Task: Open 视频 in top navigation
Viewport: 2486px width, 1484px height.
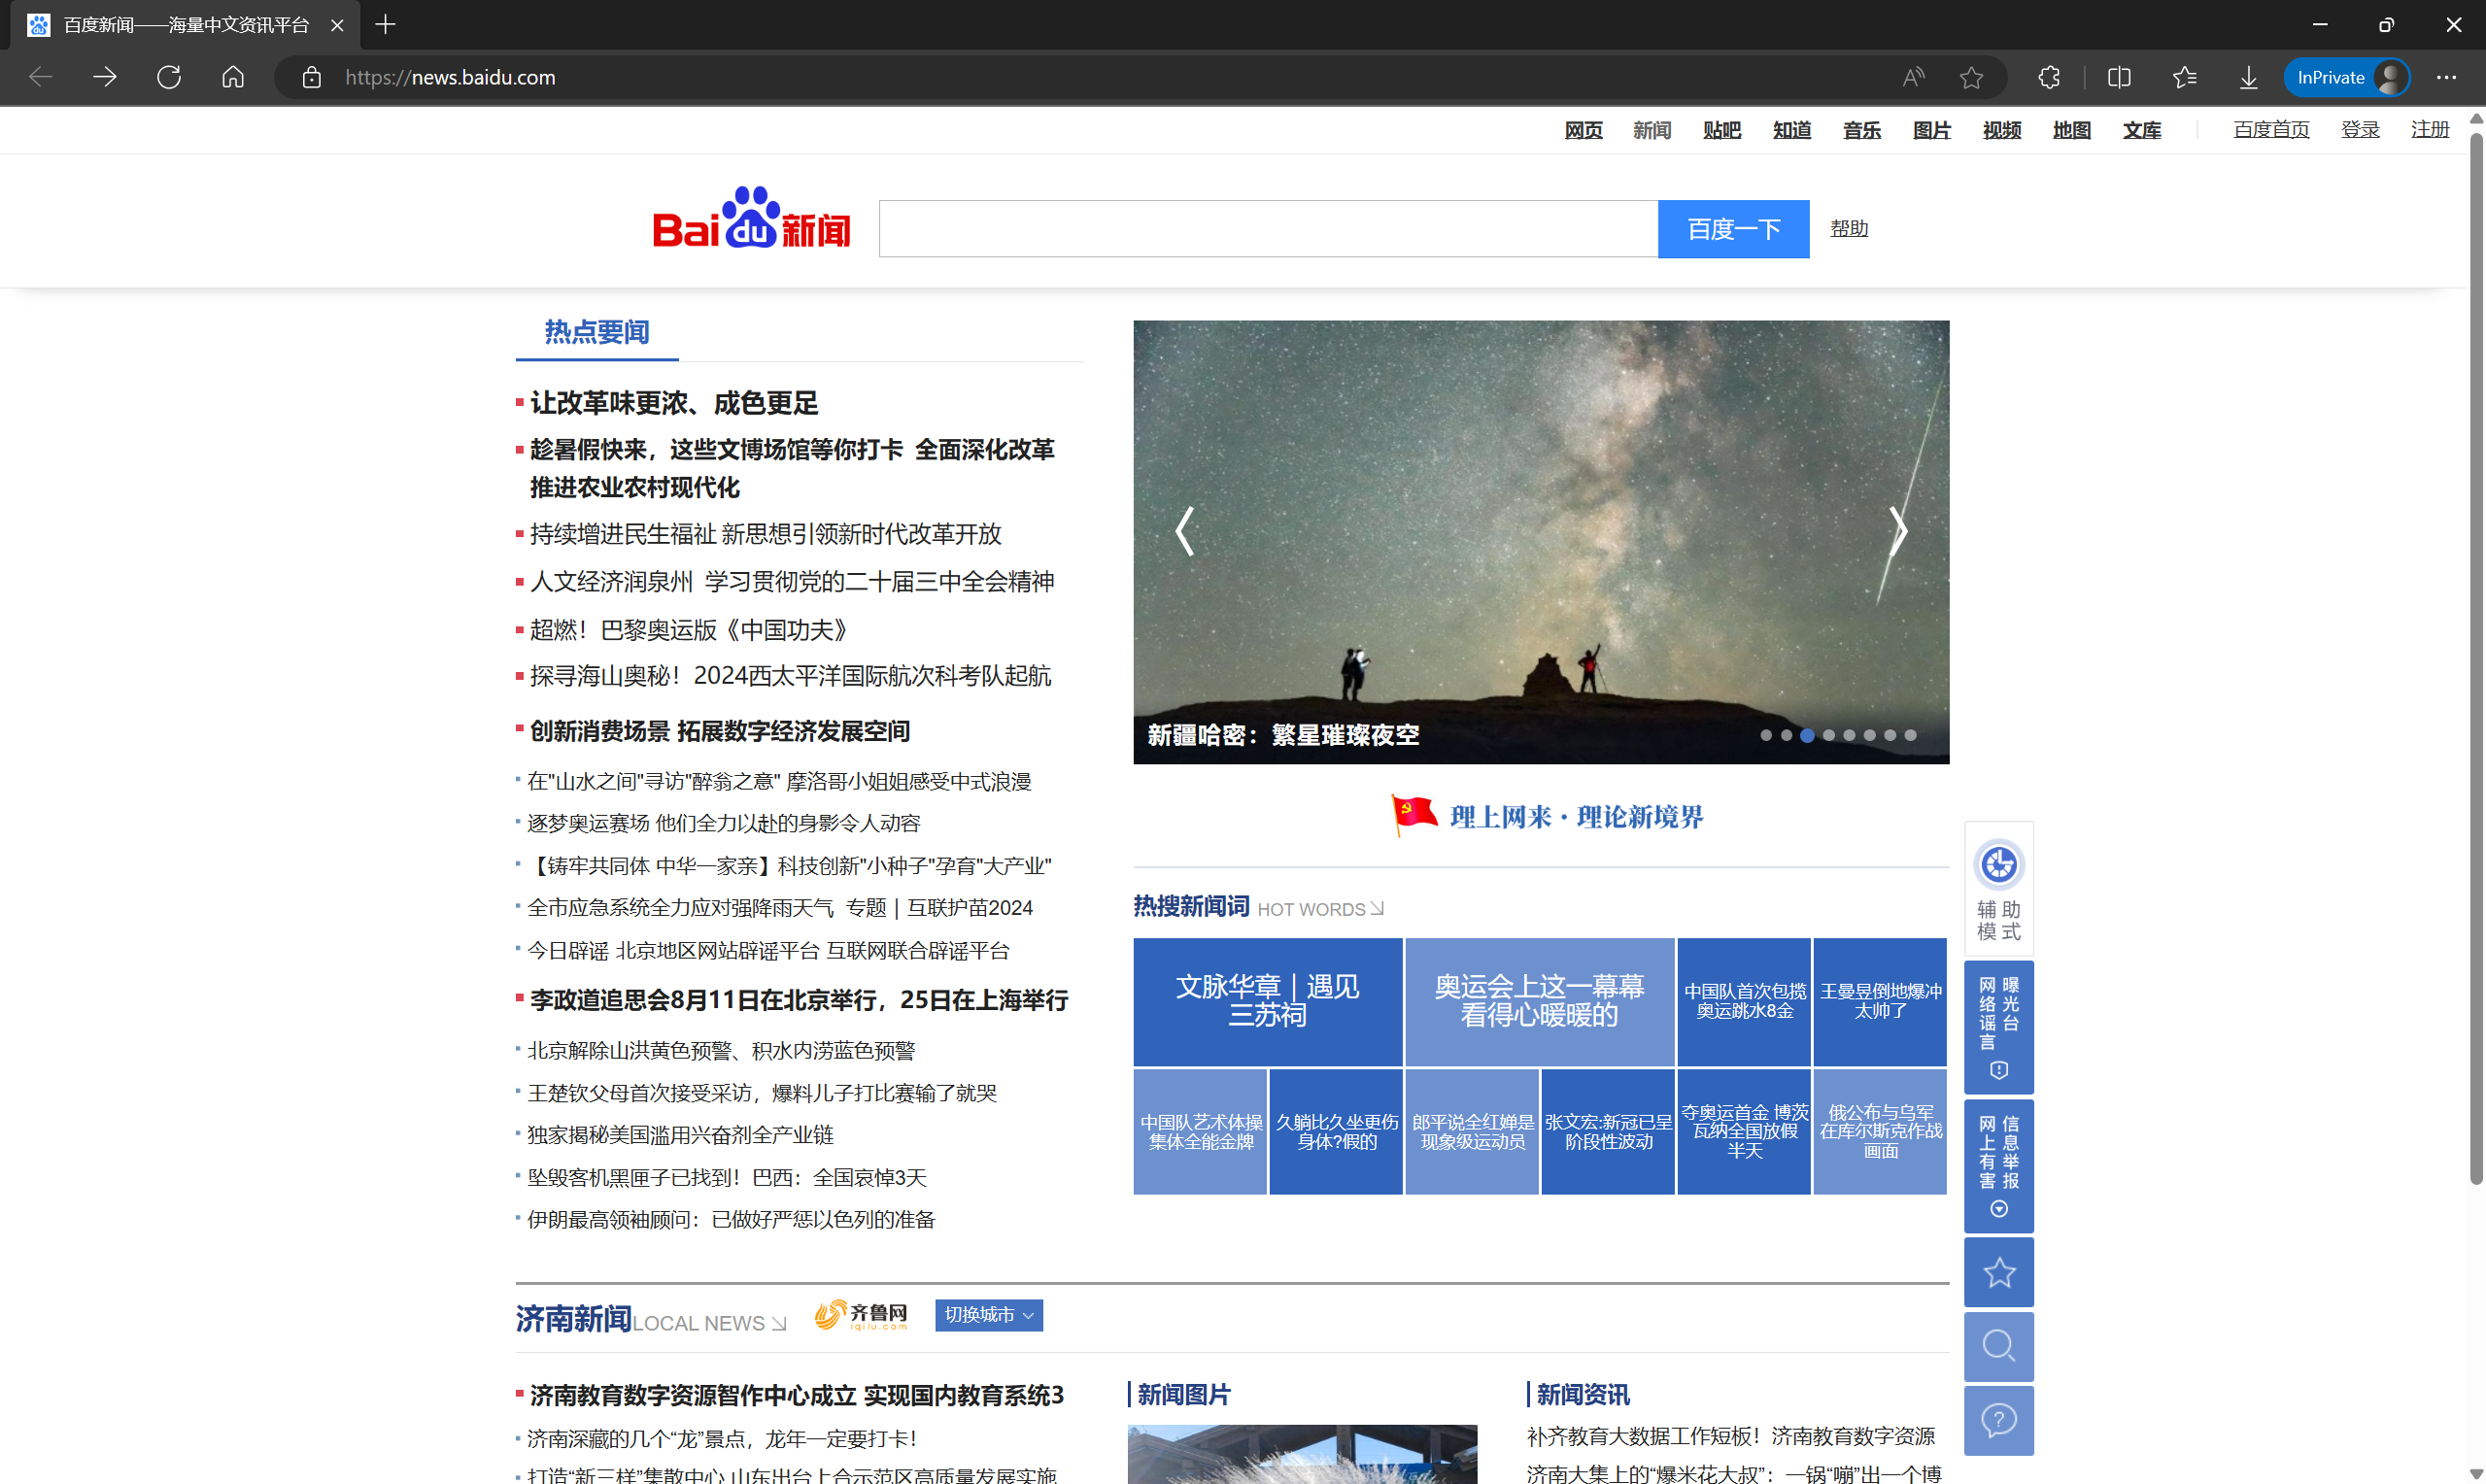Action: (2002, 130)
